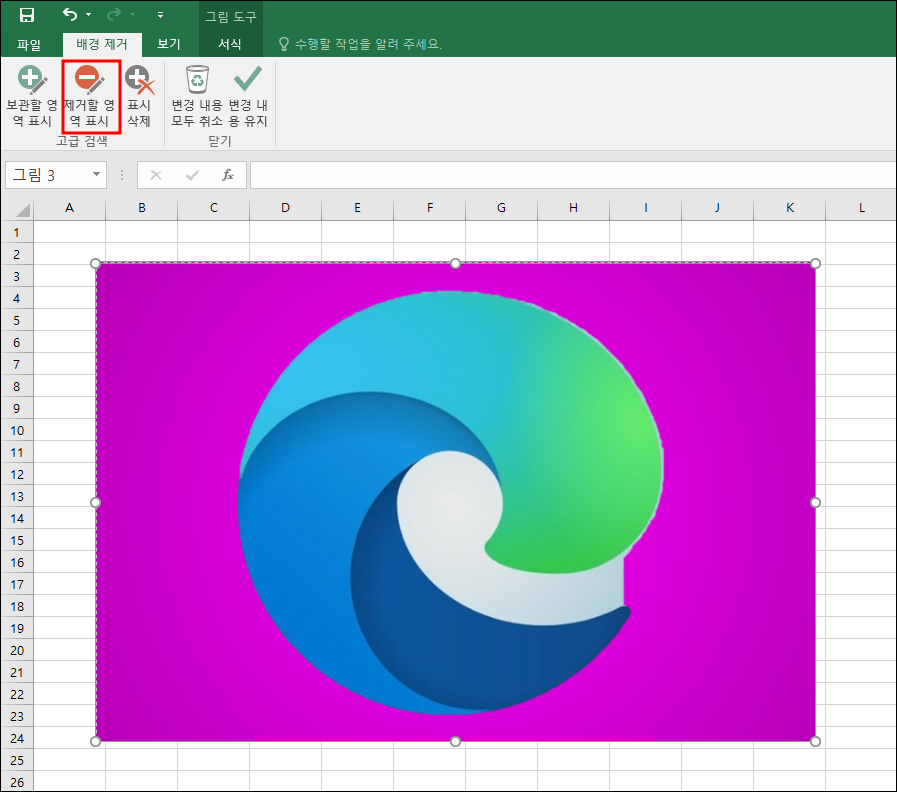Viewport: 897px width, 792px height.
Task: Click 표시 삭제 tool
Action: click(x=139, y=97)
